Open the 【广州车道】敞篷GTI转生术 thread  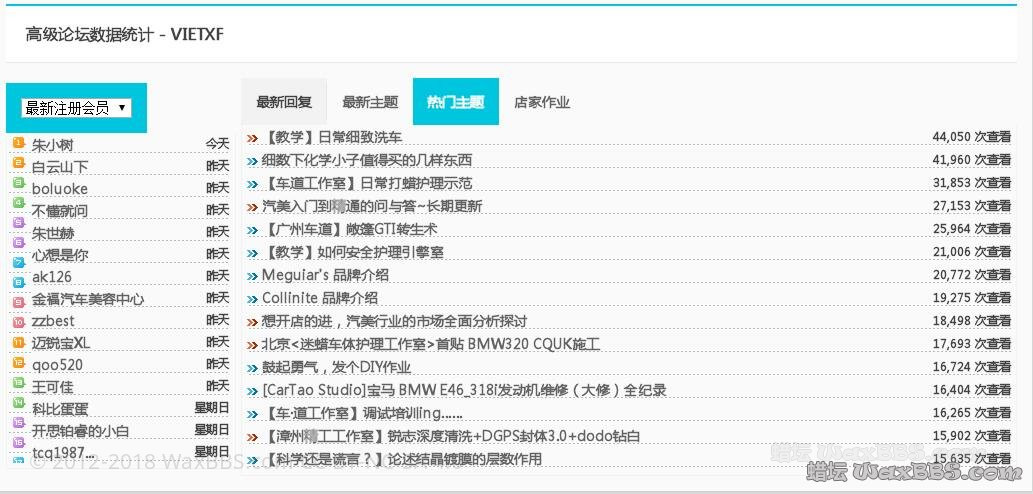[x=349, y=229]
